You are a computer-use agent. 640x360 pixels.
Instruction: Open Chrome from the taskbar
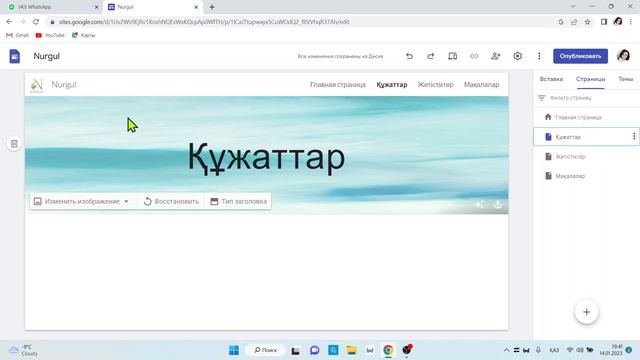pos(388,350)
